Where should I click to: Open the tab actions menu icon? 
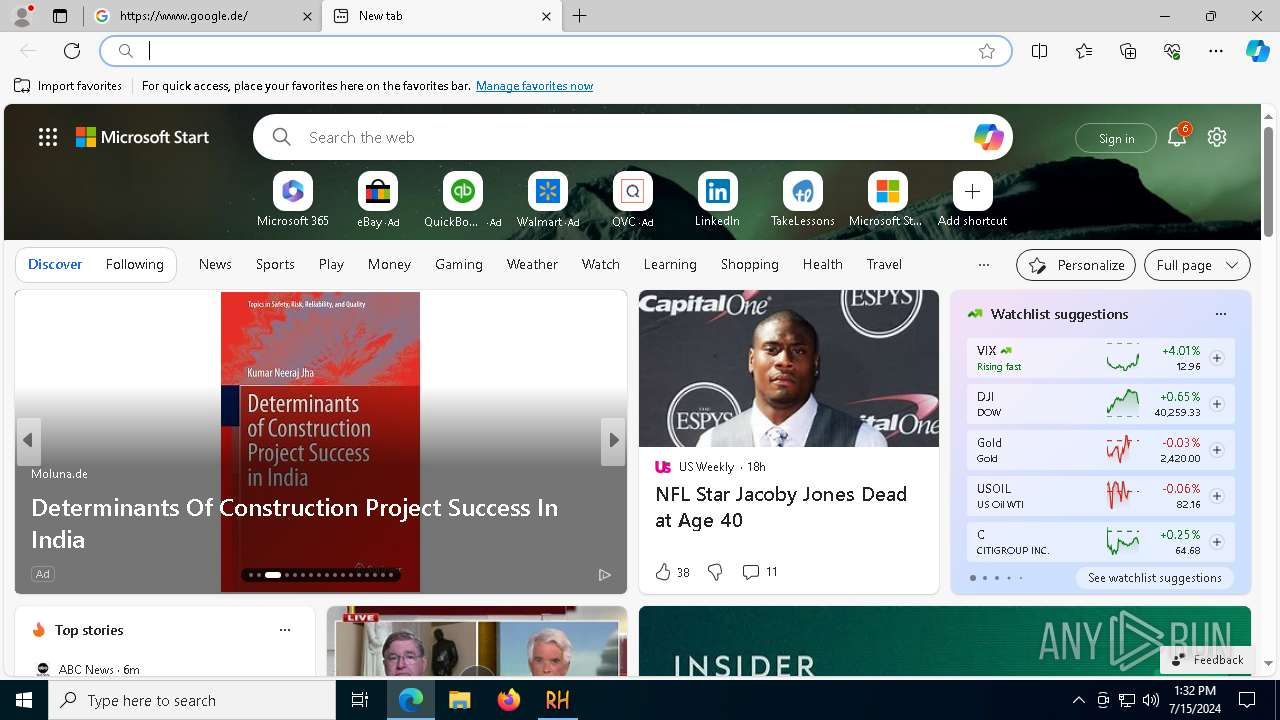[60, 16]
